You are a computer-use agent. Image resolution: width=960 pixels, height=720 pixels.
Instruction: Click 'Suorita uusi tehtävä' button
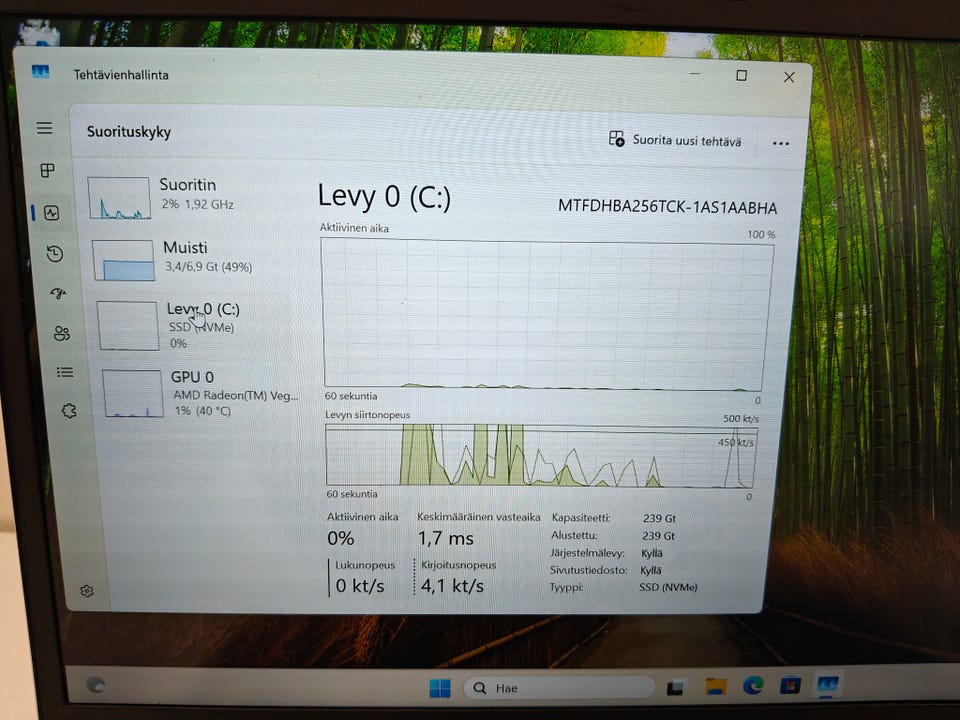[x=675, y=140]
